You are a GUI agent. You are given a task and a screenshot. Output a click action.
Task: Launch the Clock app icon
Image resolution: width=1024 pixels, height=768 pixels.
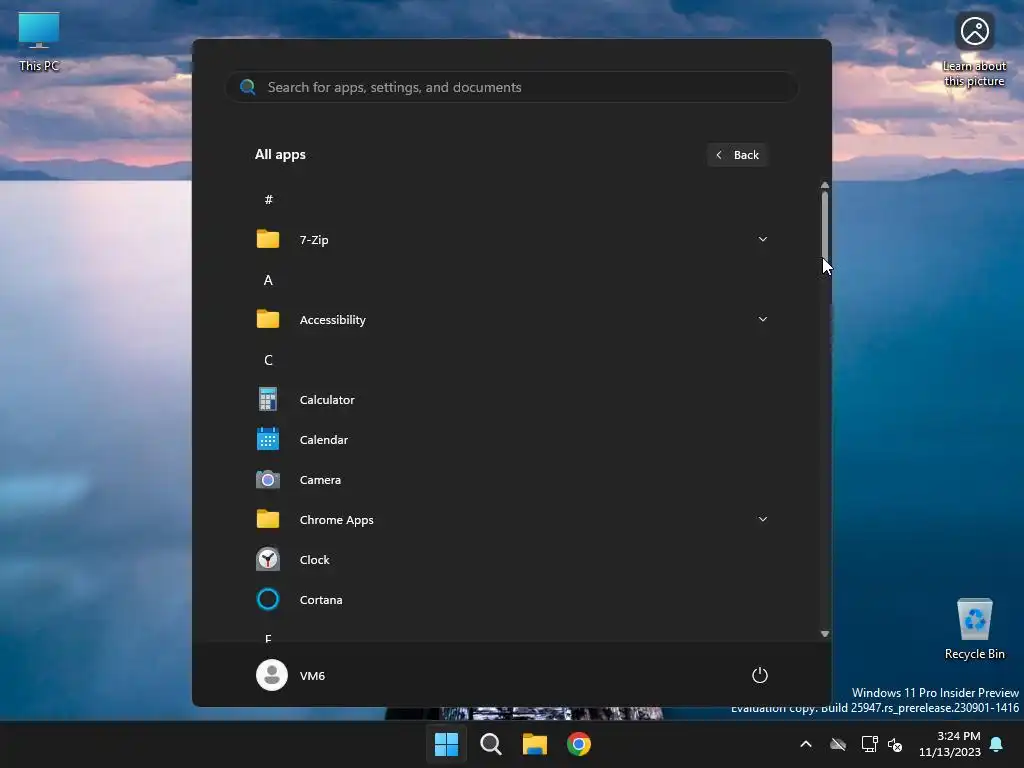coord(268,559)
